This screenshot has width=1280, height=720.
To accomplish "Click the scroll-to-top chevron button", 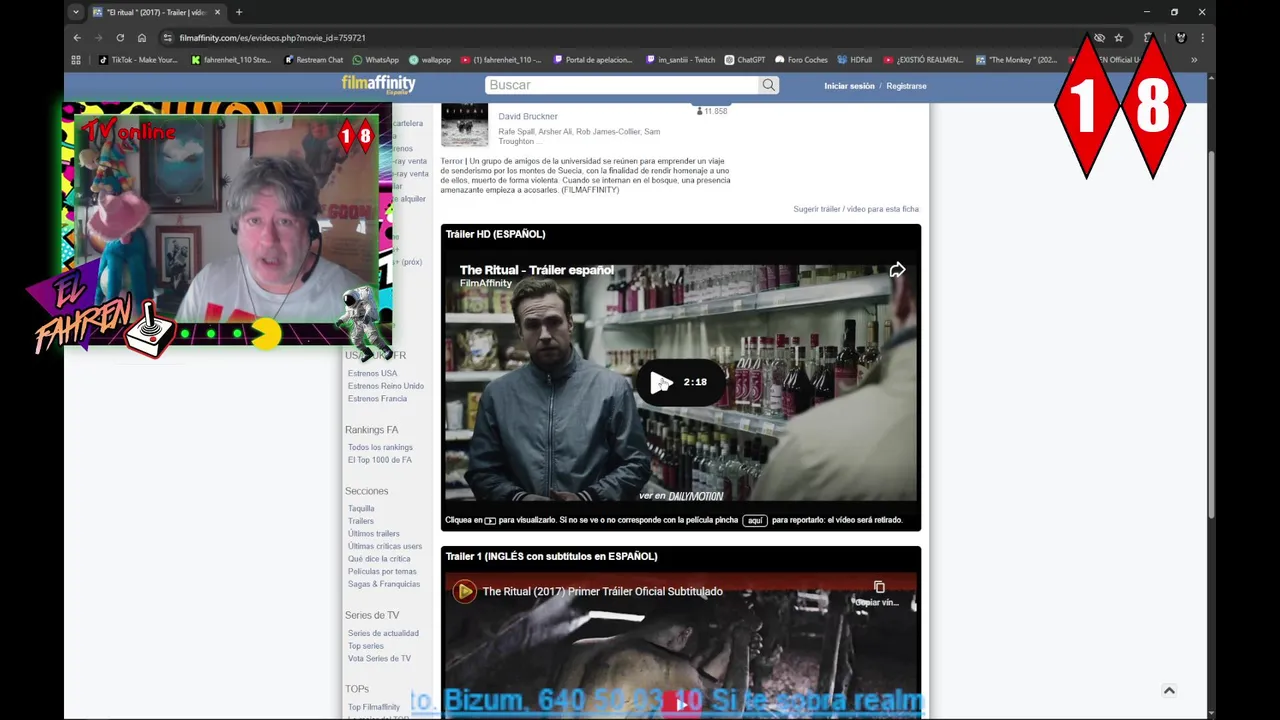I will click(x=1168, y=690).
